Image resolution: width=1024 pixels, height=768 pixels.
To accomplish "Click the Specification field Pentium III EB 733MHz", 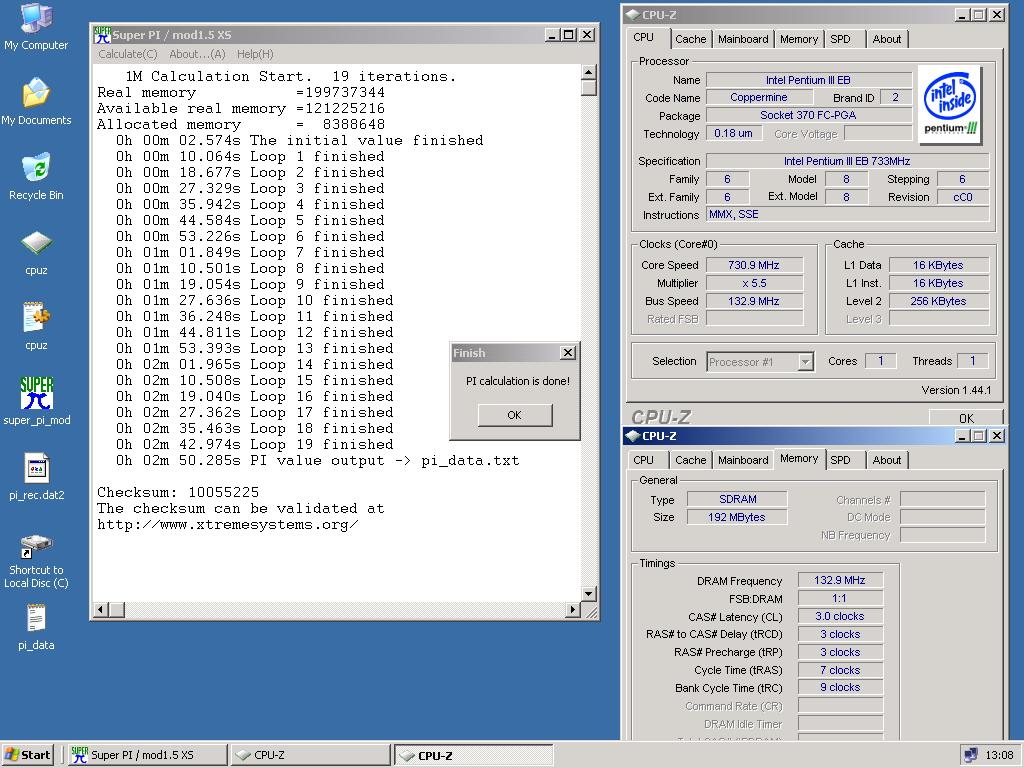I will 847,161.
